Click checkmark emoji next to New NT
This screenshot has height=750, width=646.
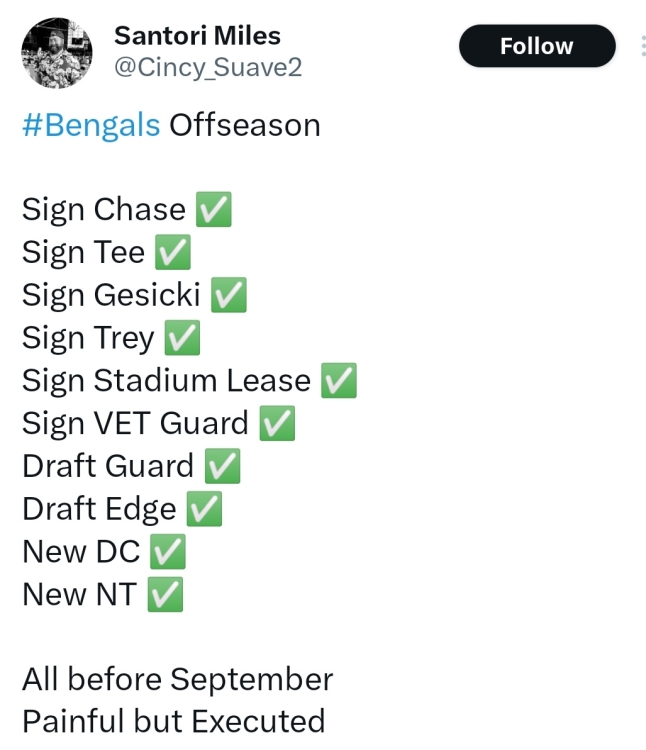[x=165, y=595]
